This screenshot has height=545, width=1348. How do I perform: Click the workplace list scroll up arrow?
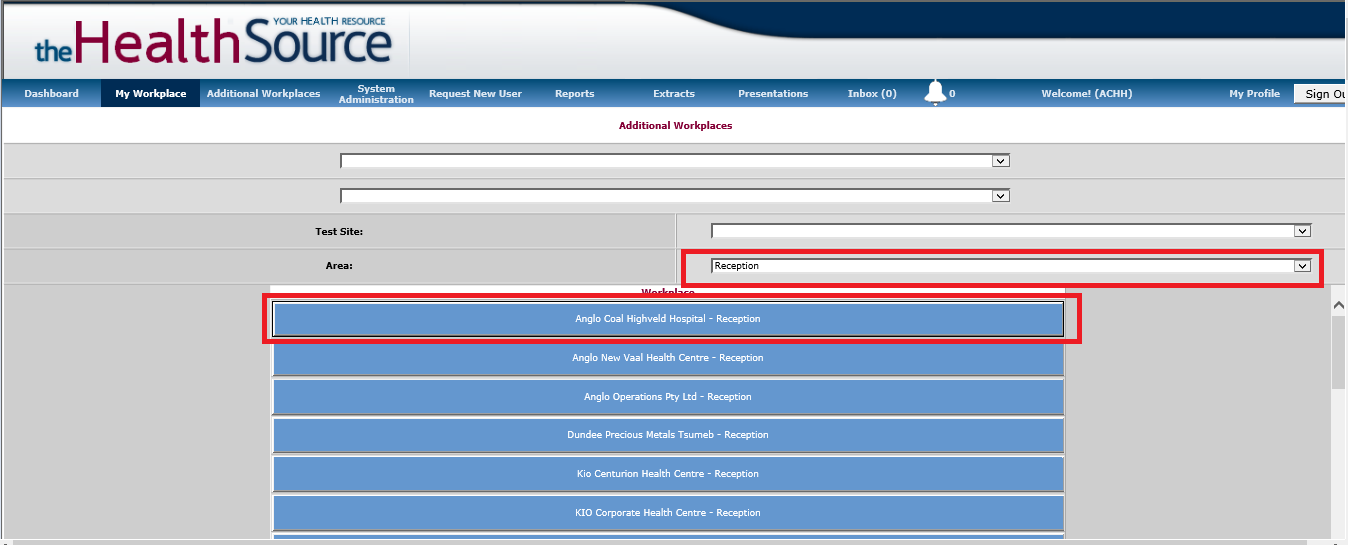[1339, 304]
